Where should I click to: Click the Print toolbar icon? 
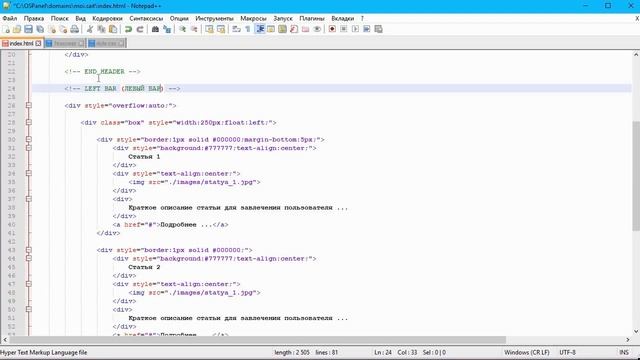pyautogui.click(x=74, y=29)
